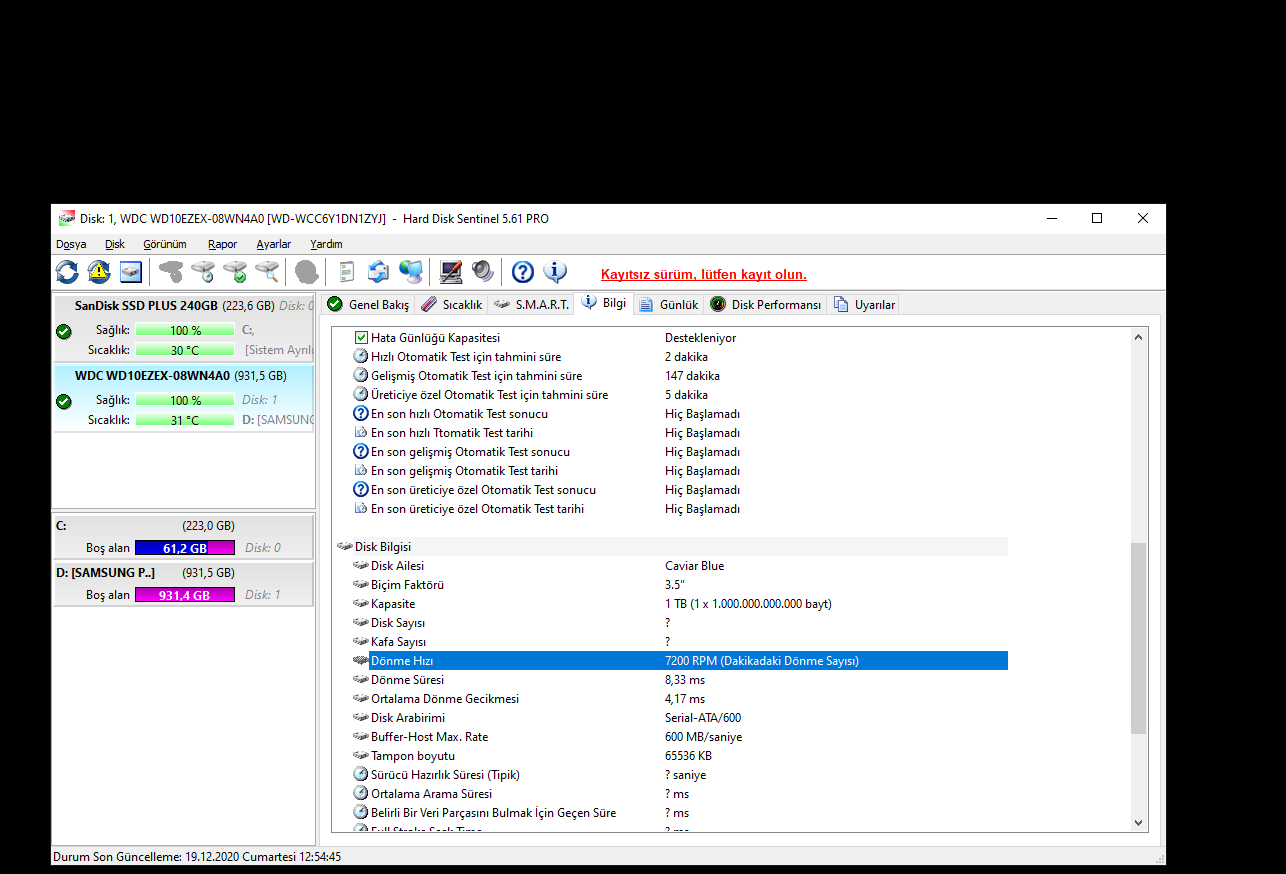Click the disk with clock test icon
Image resolution: width=1286 pixels, height=874 pixels.
coord(203,271)
